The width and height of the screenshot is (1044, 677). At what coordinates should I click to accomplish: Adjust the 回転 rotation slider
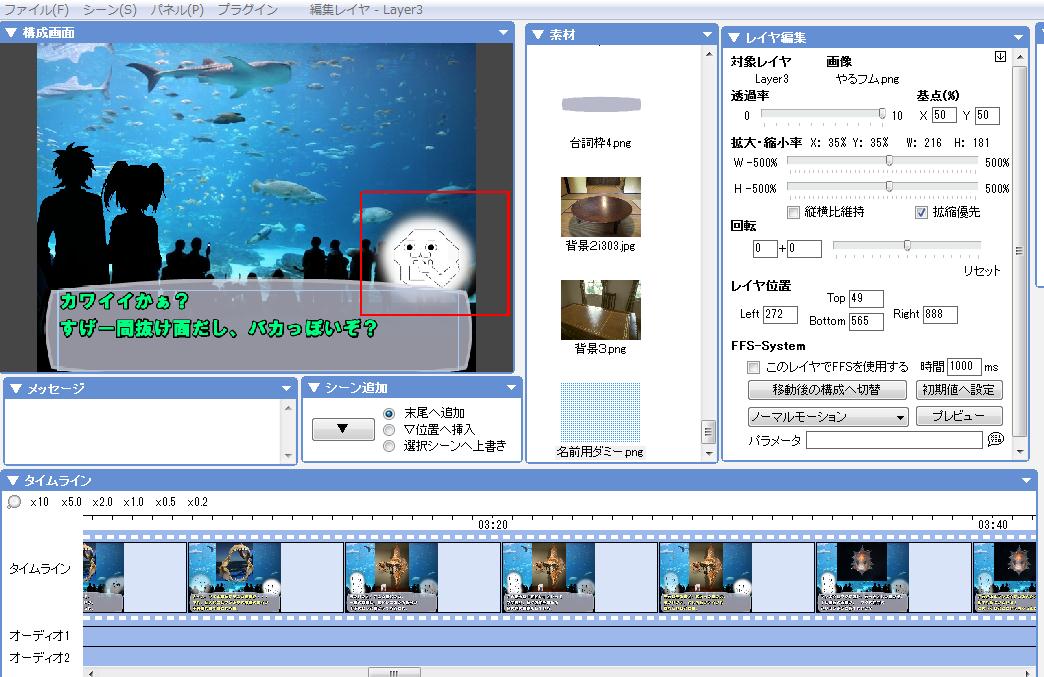pos(907,246)
